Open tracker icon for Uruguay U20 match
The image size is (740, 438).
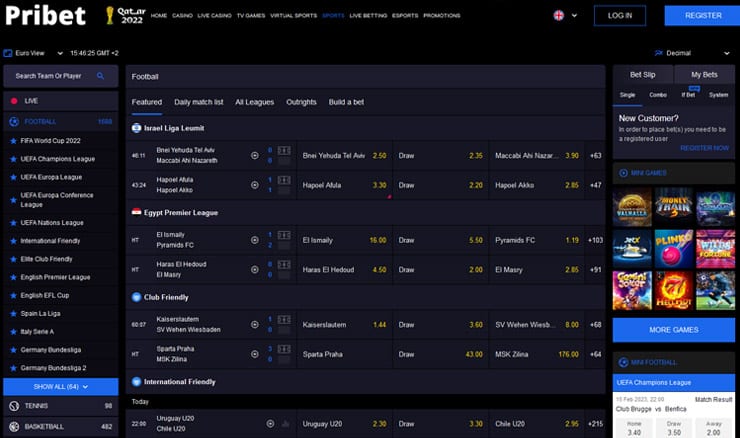coord(270,424)
